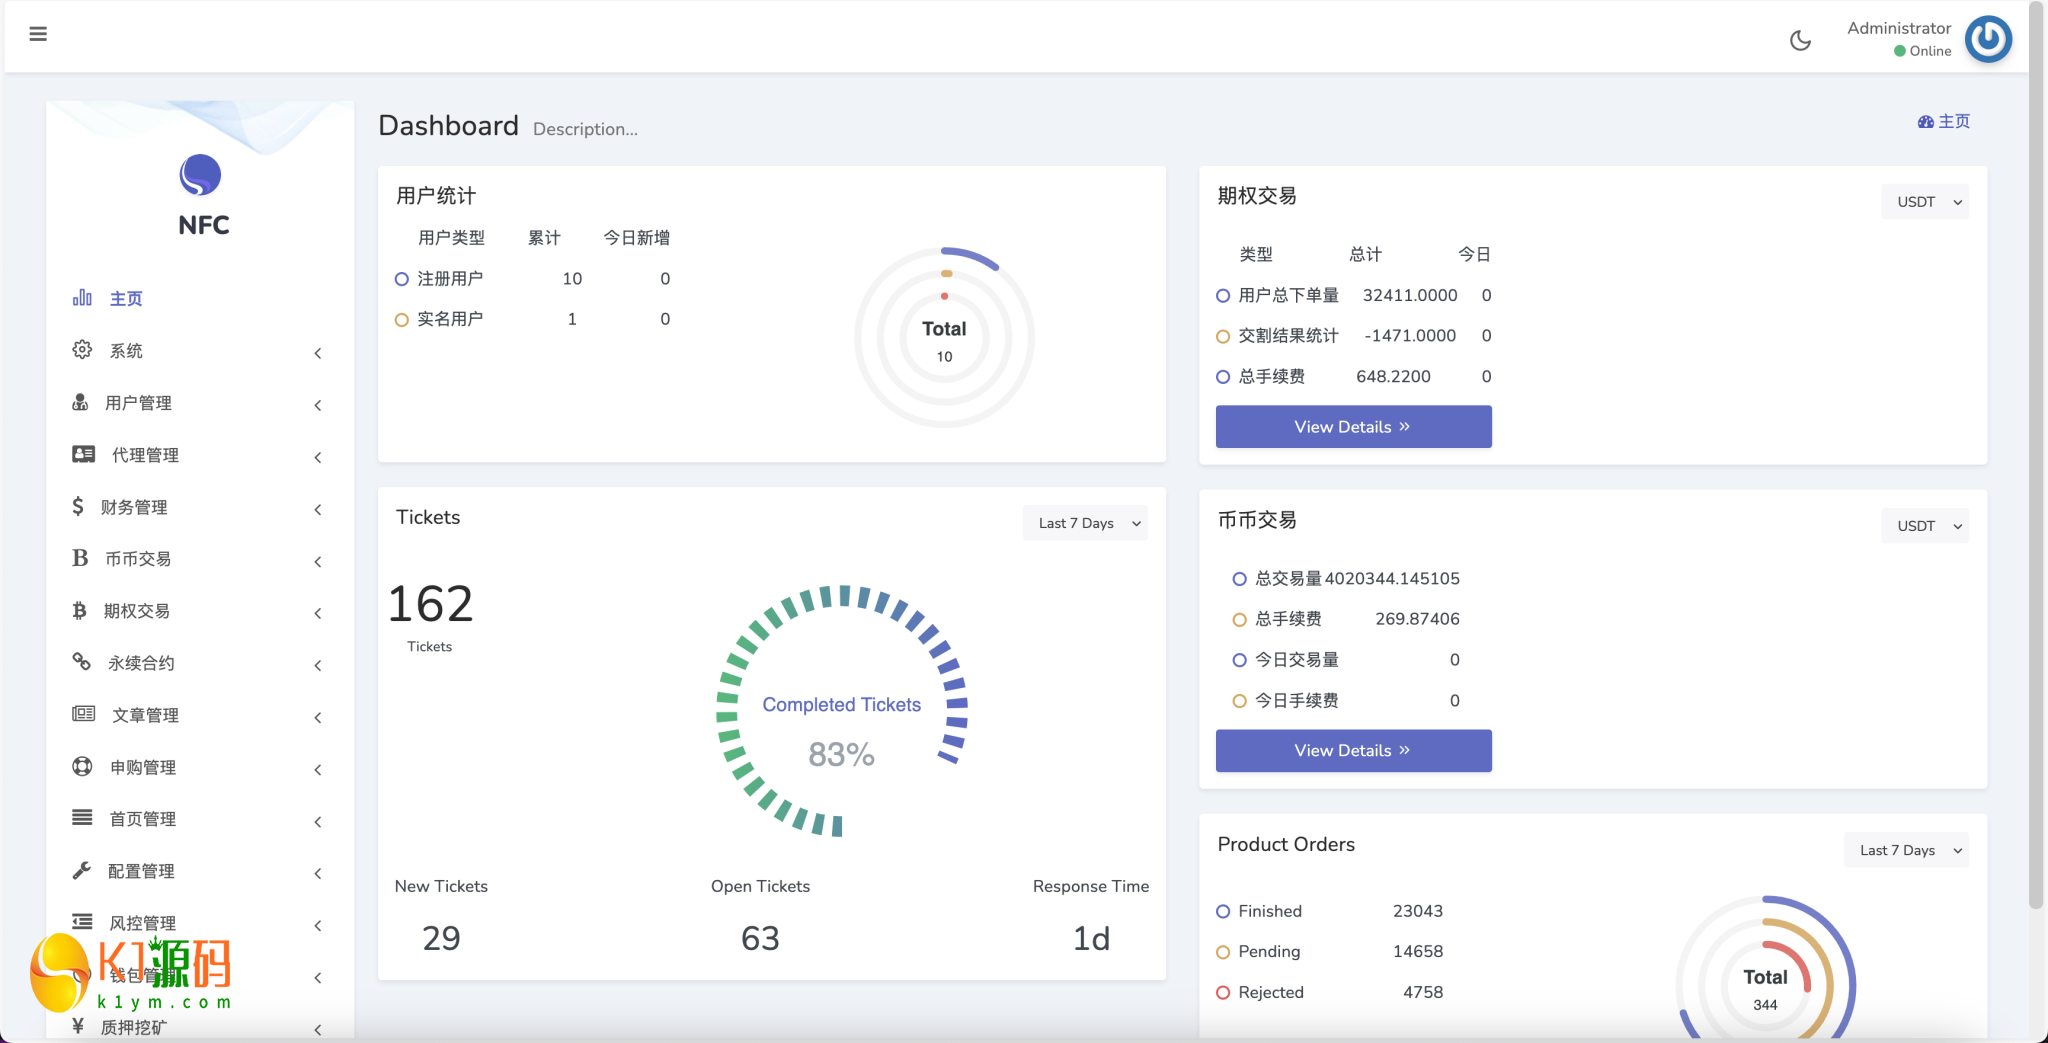
Task: Click the wrench icon for 配置管理
Action: point(81,871)
